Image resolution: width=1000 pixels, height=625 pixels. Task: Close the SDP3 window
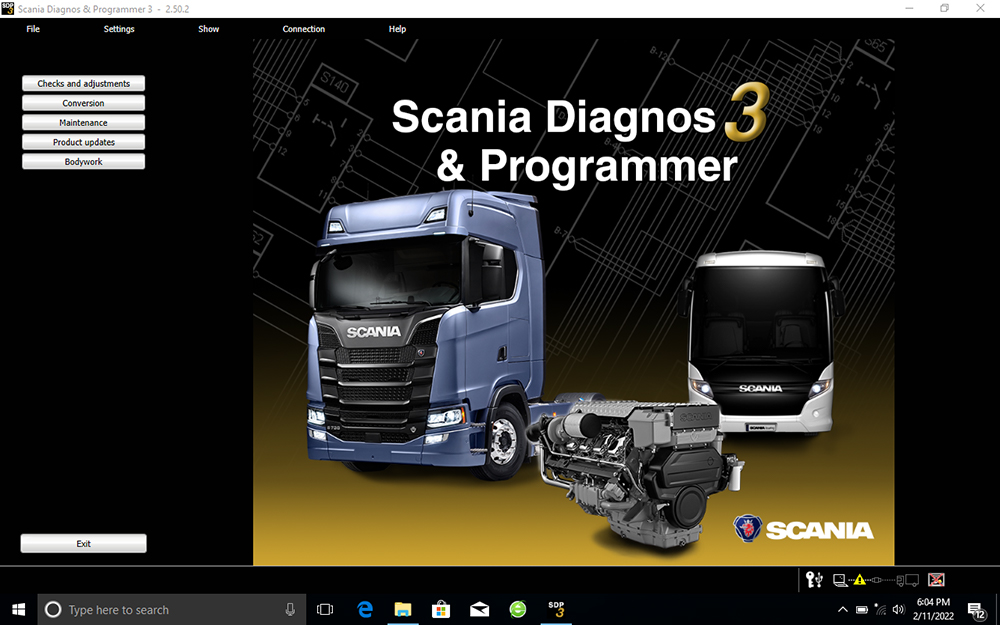(x=980, y=8)
